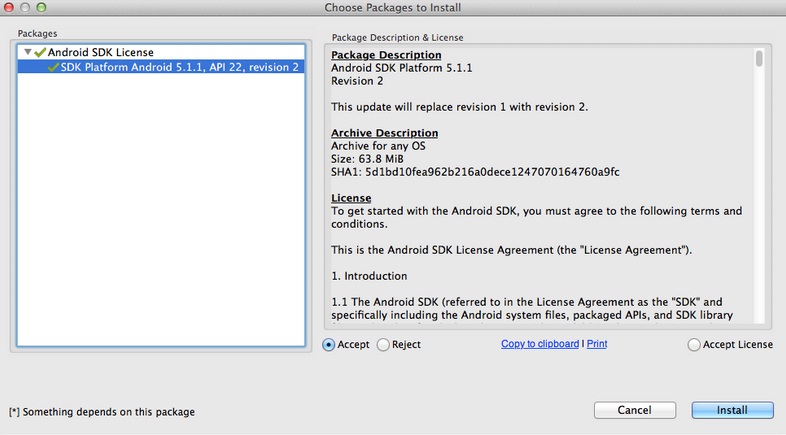
Task: Close the dialog with the red button
Action: click(9, 7)
